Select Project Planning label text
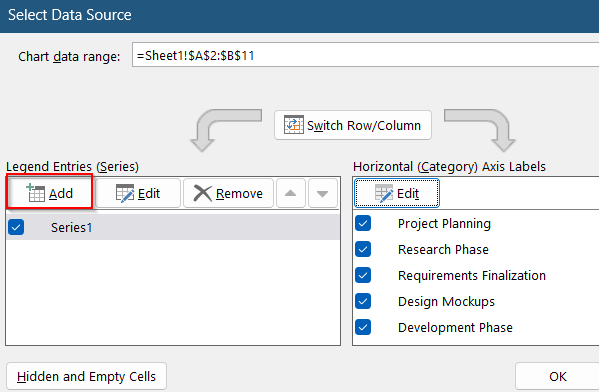 click(444, 224)
